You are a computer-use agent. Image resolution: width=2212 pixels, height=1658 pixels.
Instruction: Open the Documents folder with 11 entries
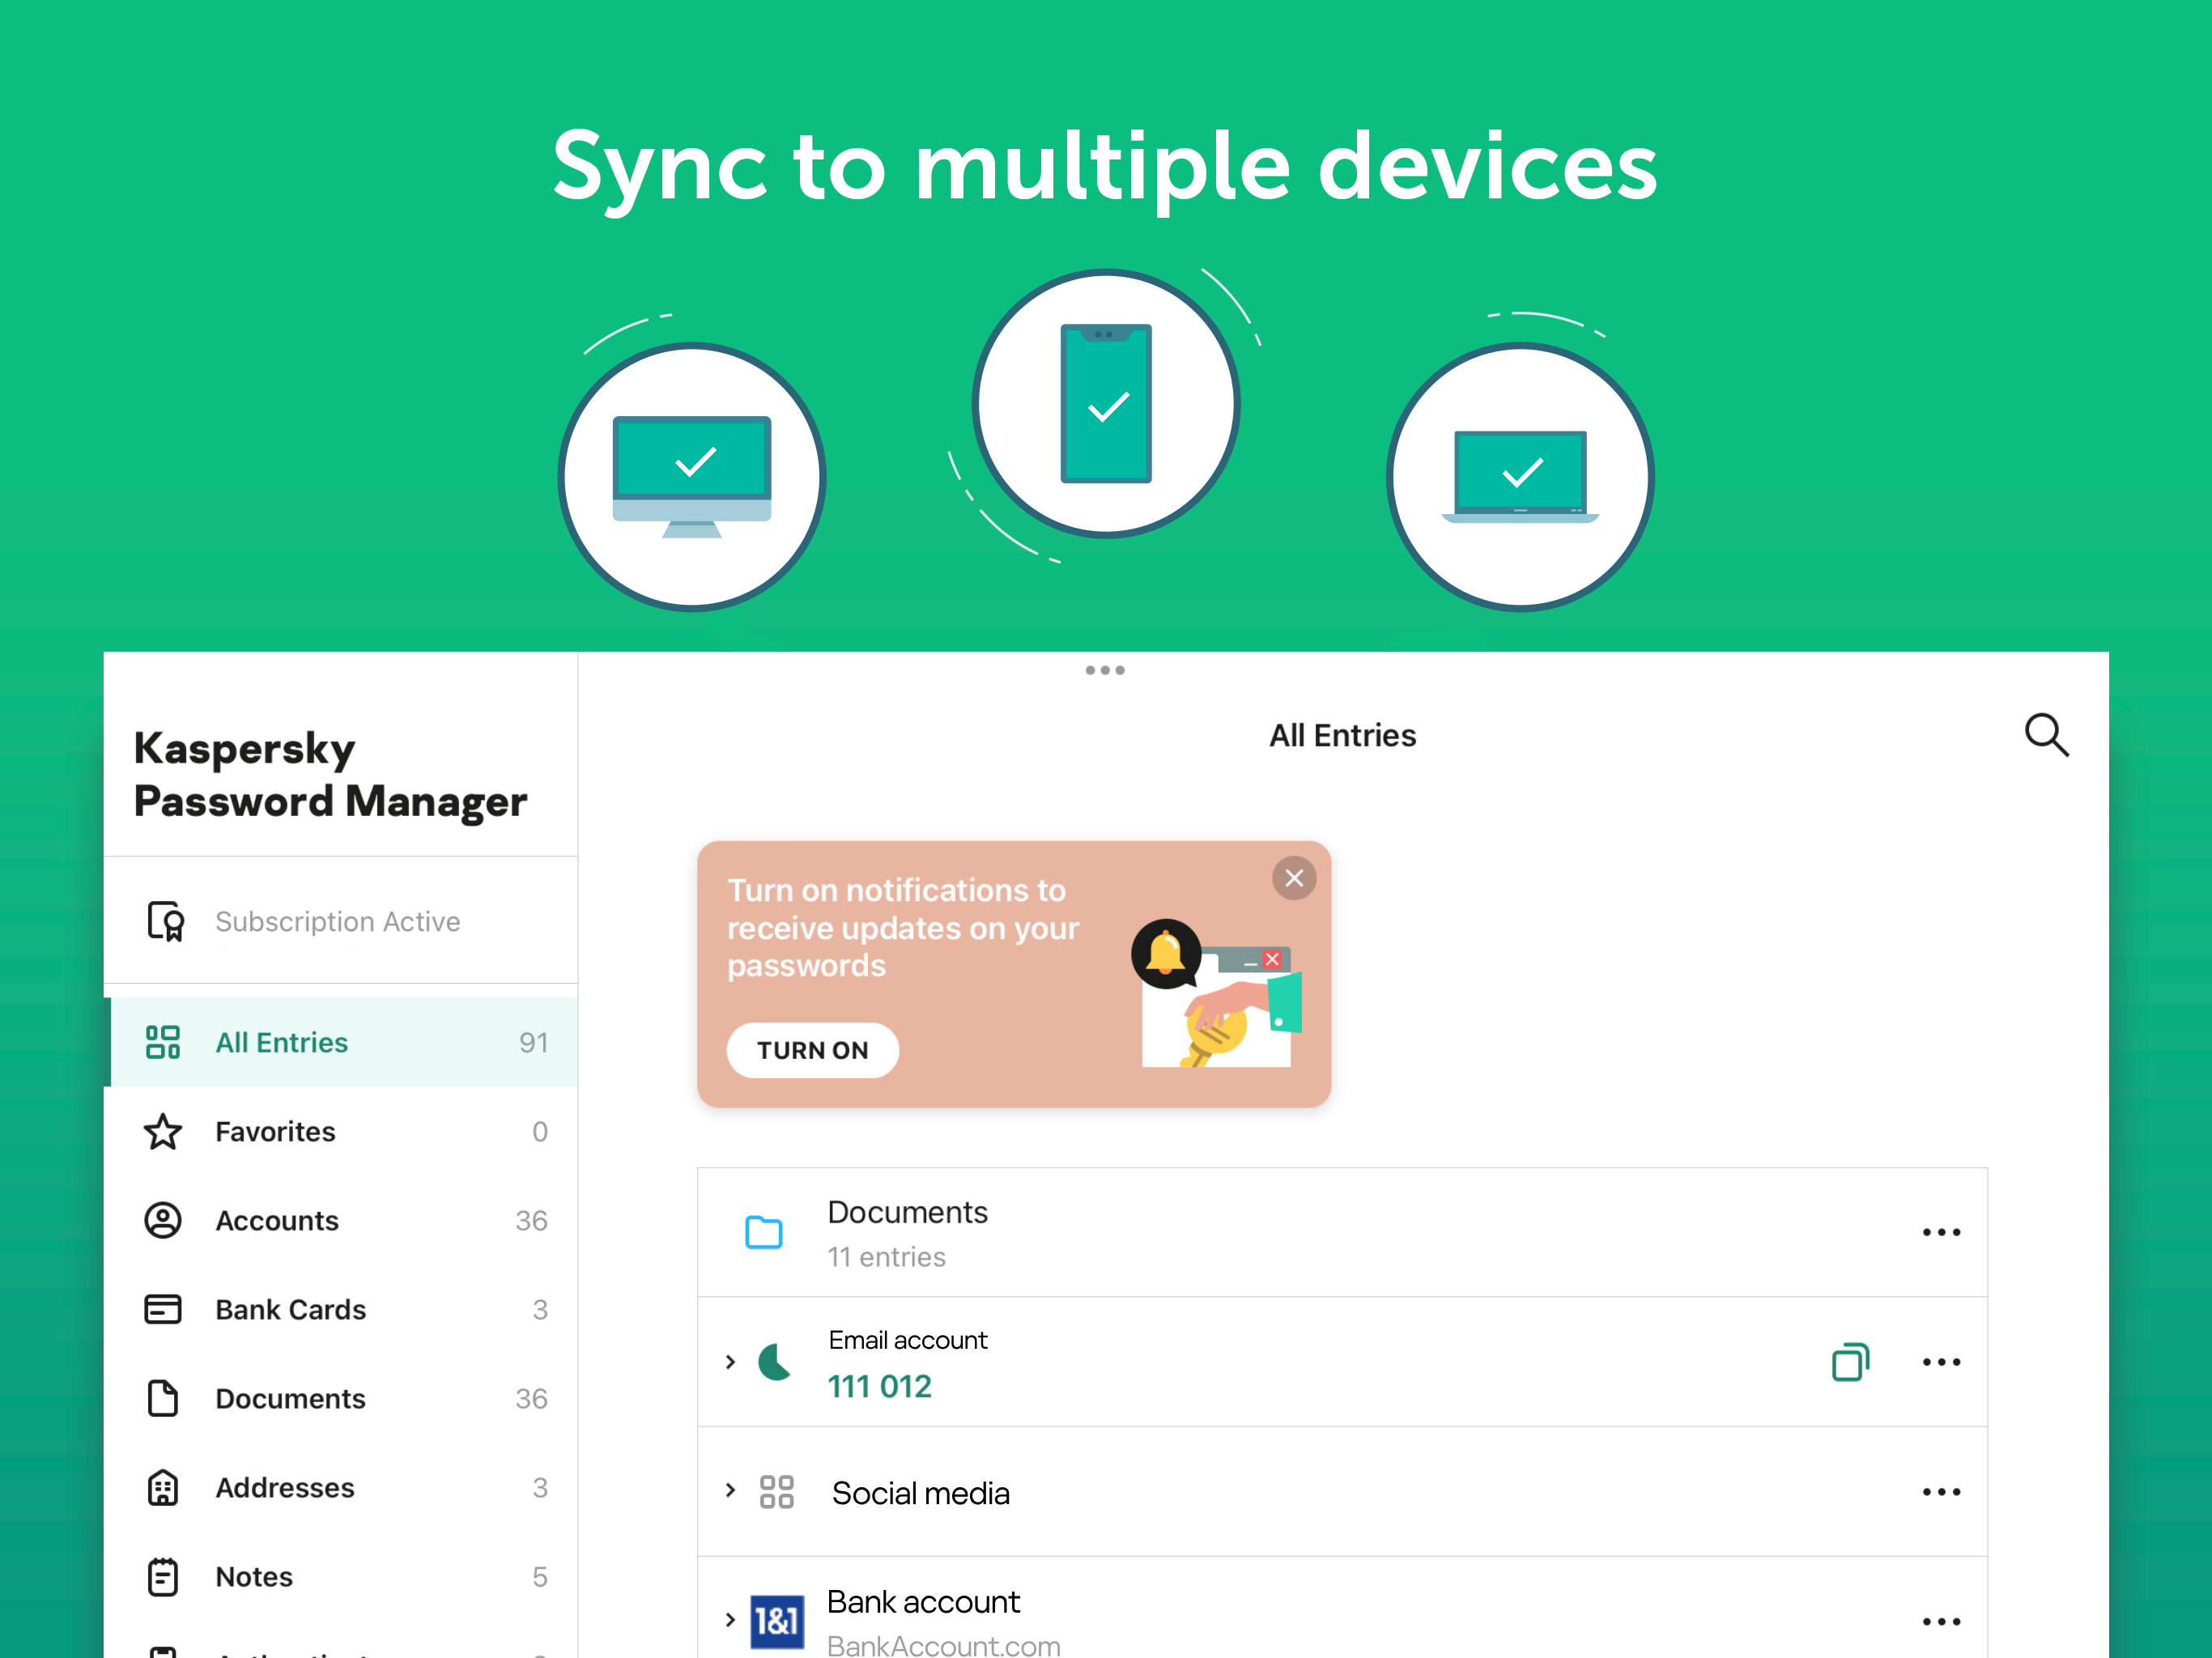(906, 1232)
